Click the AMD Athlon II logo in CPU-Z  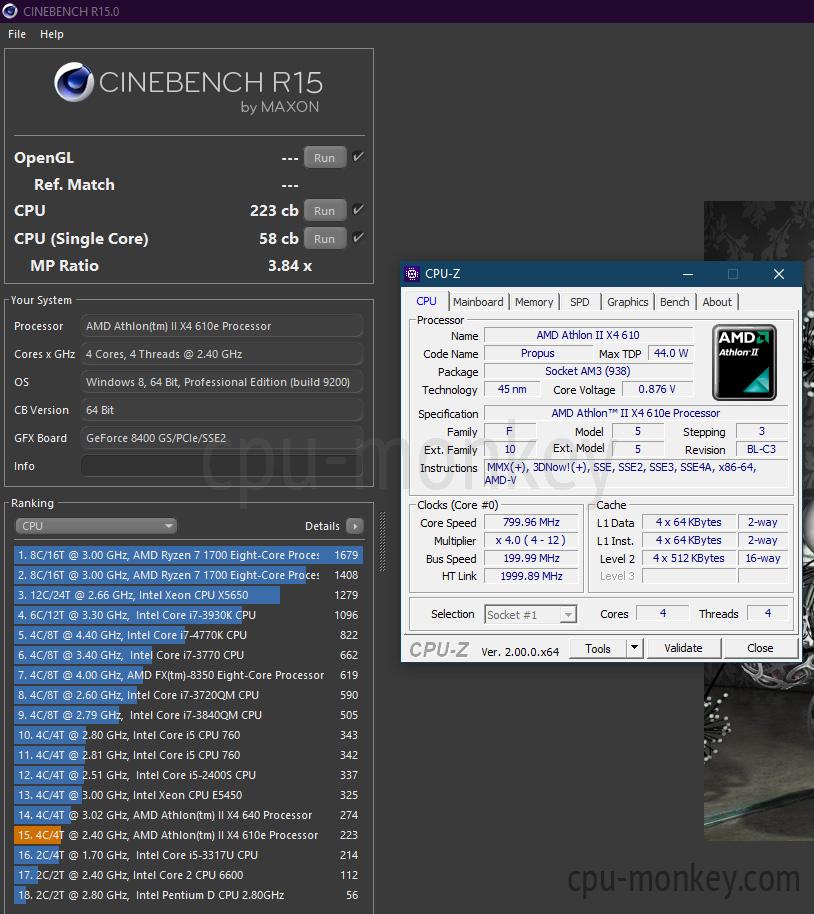click(x=745, y=362)
